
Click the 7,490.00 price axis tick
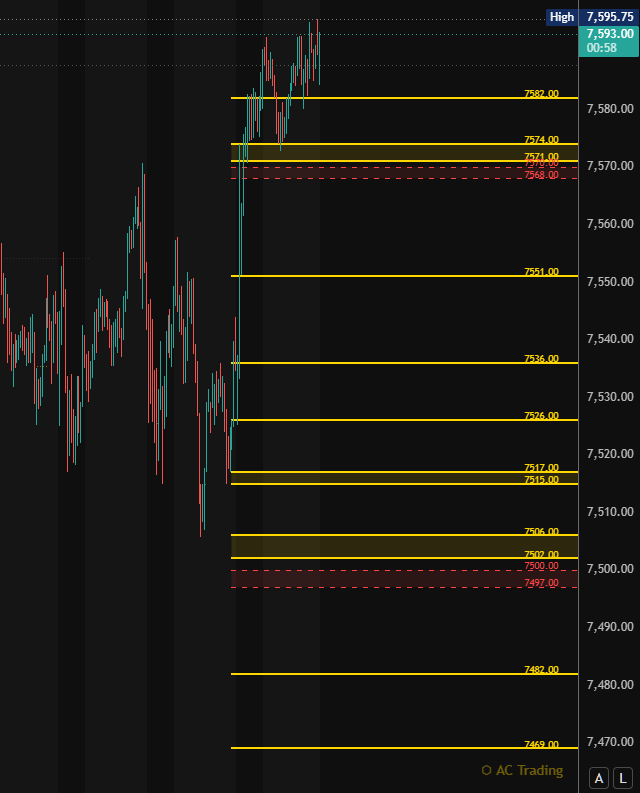click(610, 627)
